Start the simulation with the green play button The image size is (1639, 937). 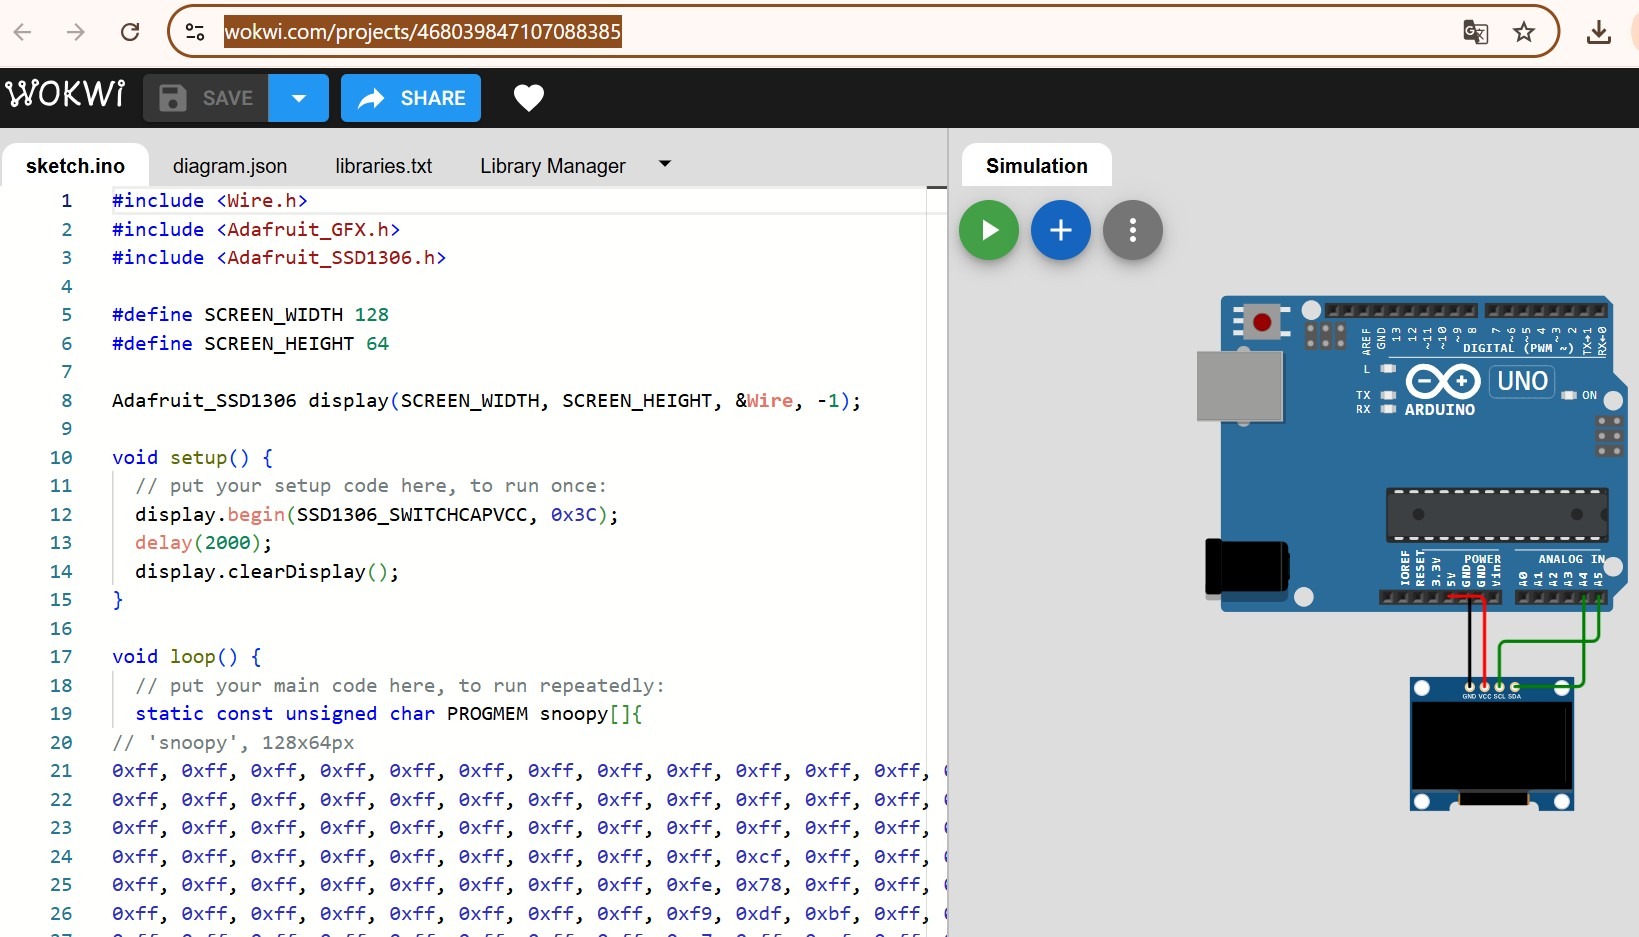pos(989,230)
